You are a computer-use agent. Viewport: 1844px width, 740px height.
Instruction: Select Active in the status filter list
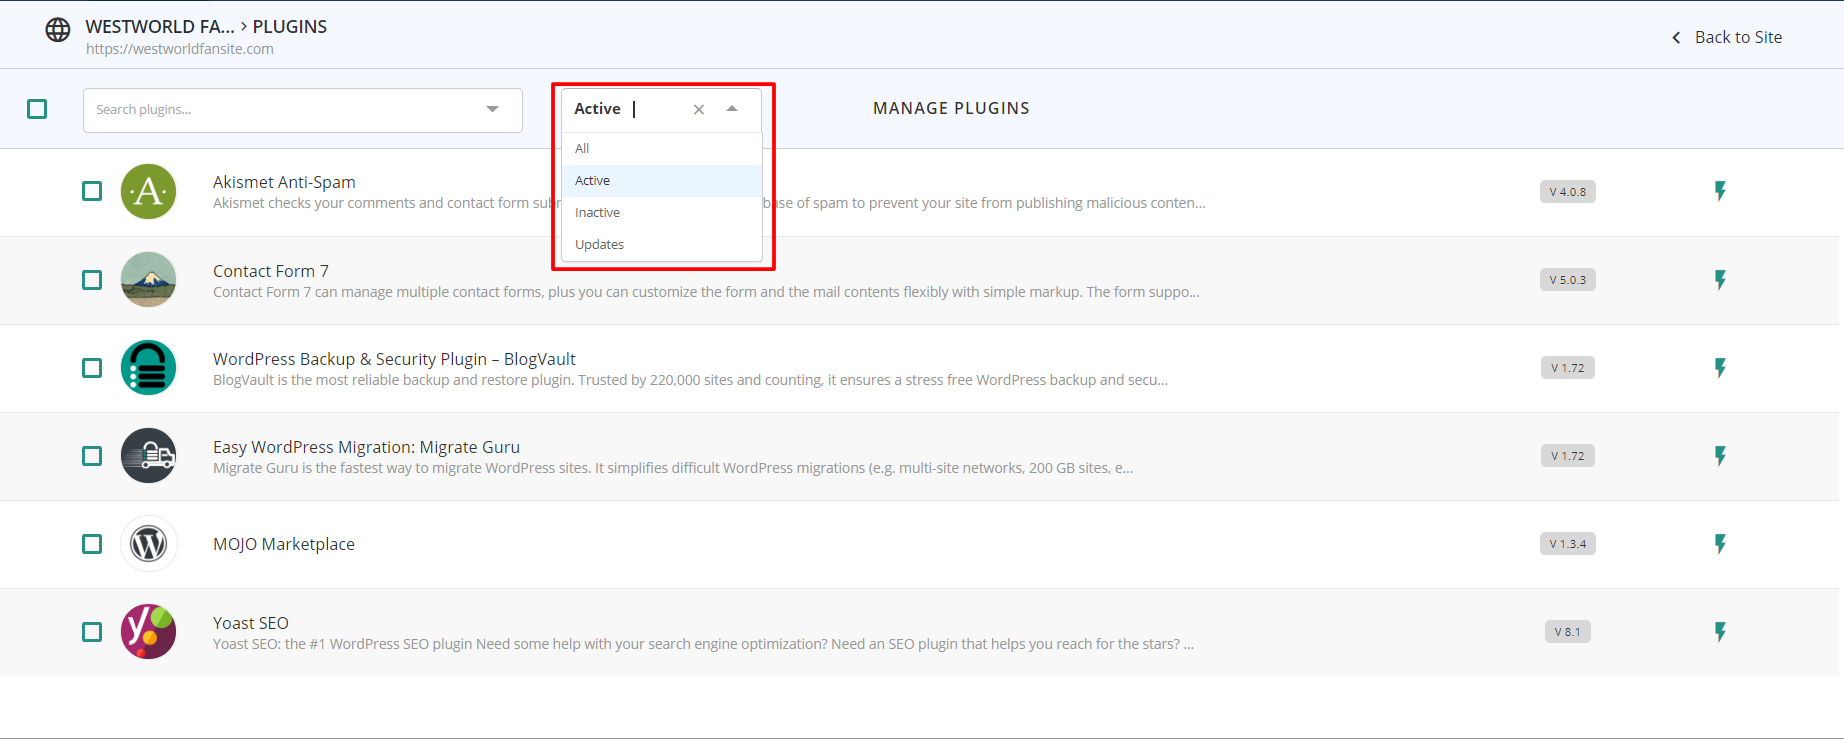click(x=662, y=180)
